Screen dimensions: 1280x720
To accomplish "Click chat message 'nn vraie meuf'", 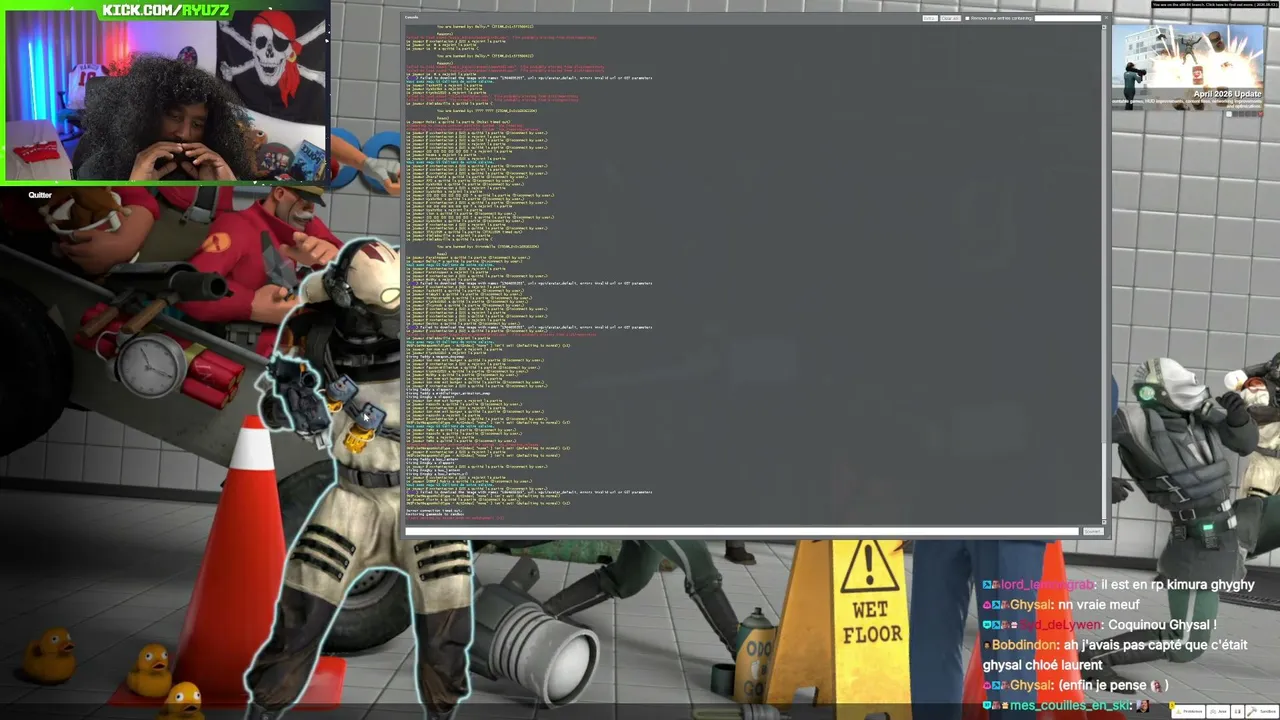I will click(1098, 605).
